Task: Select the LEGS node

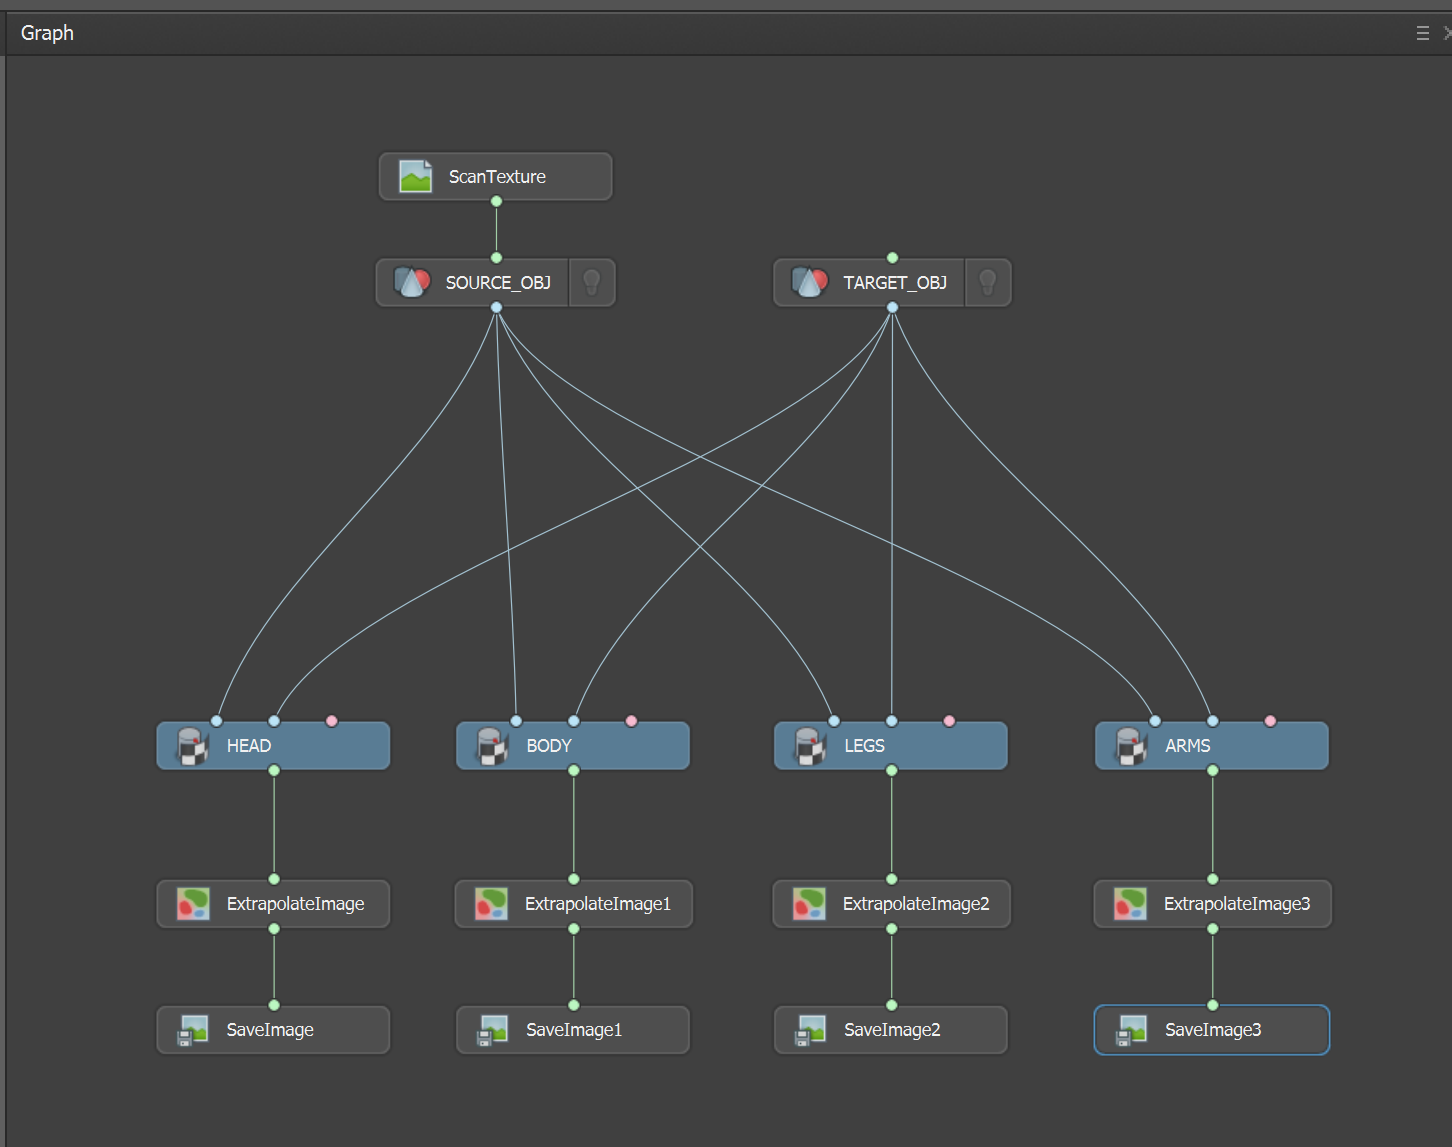Action: 891,746
